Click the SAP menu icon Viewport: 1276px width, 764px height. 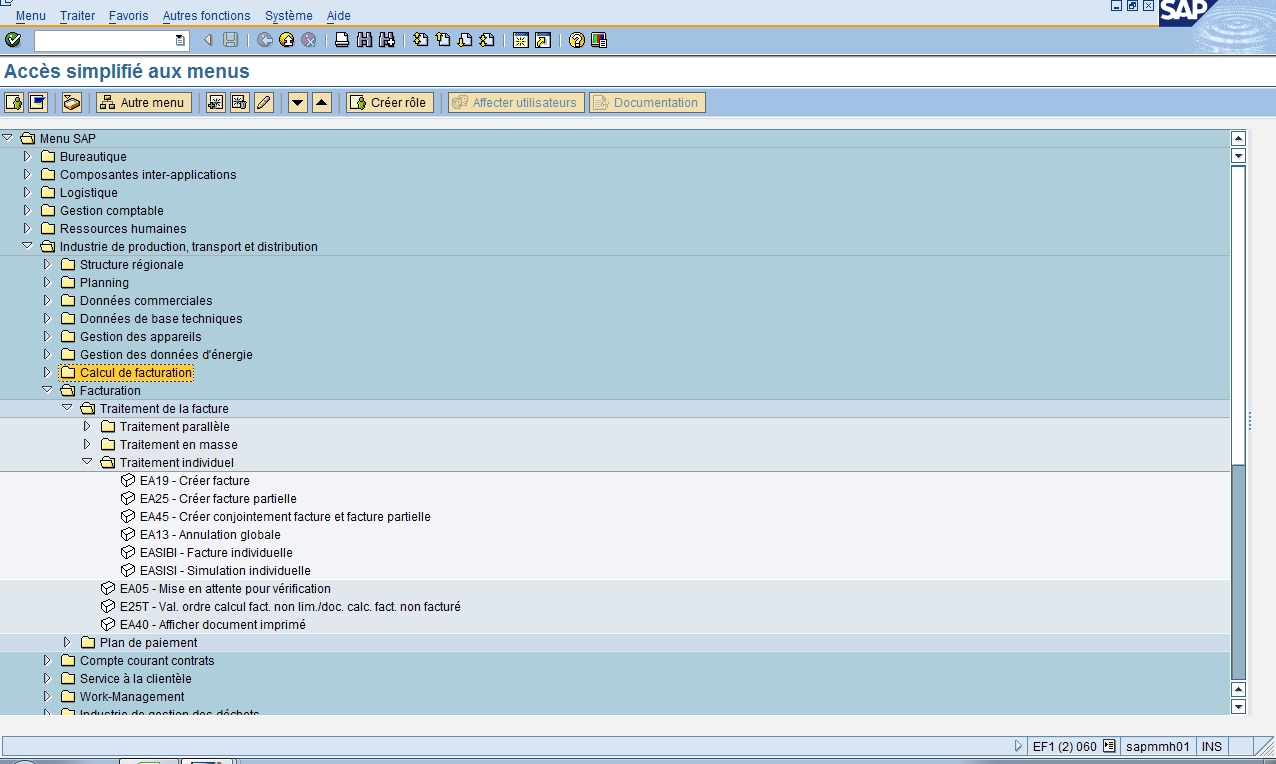[38, 102]
